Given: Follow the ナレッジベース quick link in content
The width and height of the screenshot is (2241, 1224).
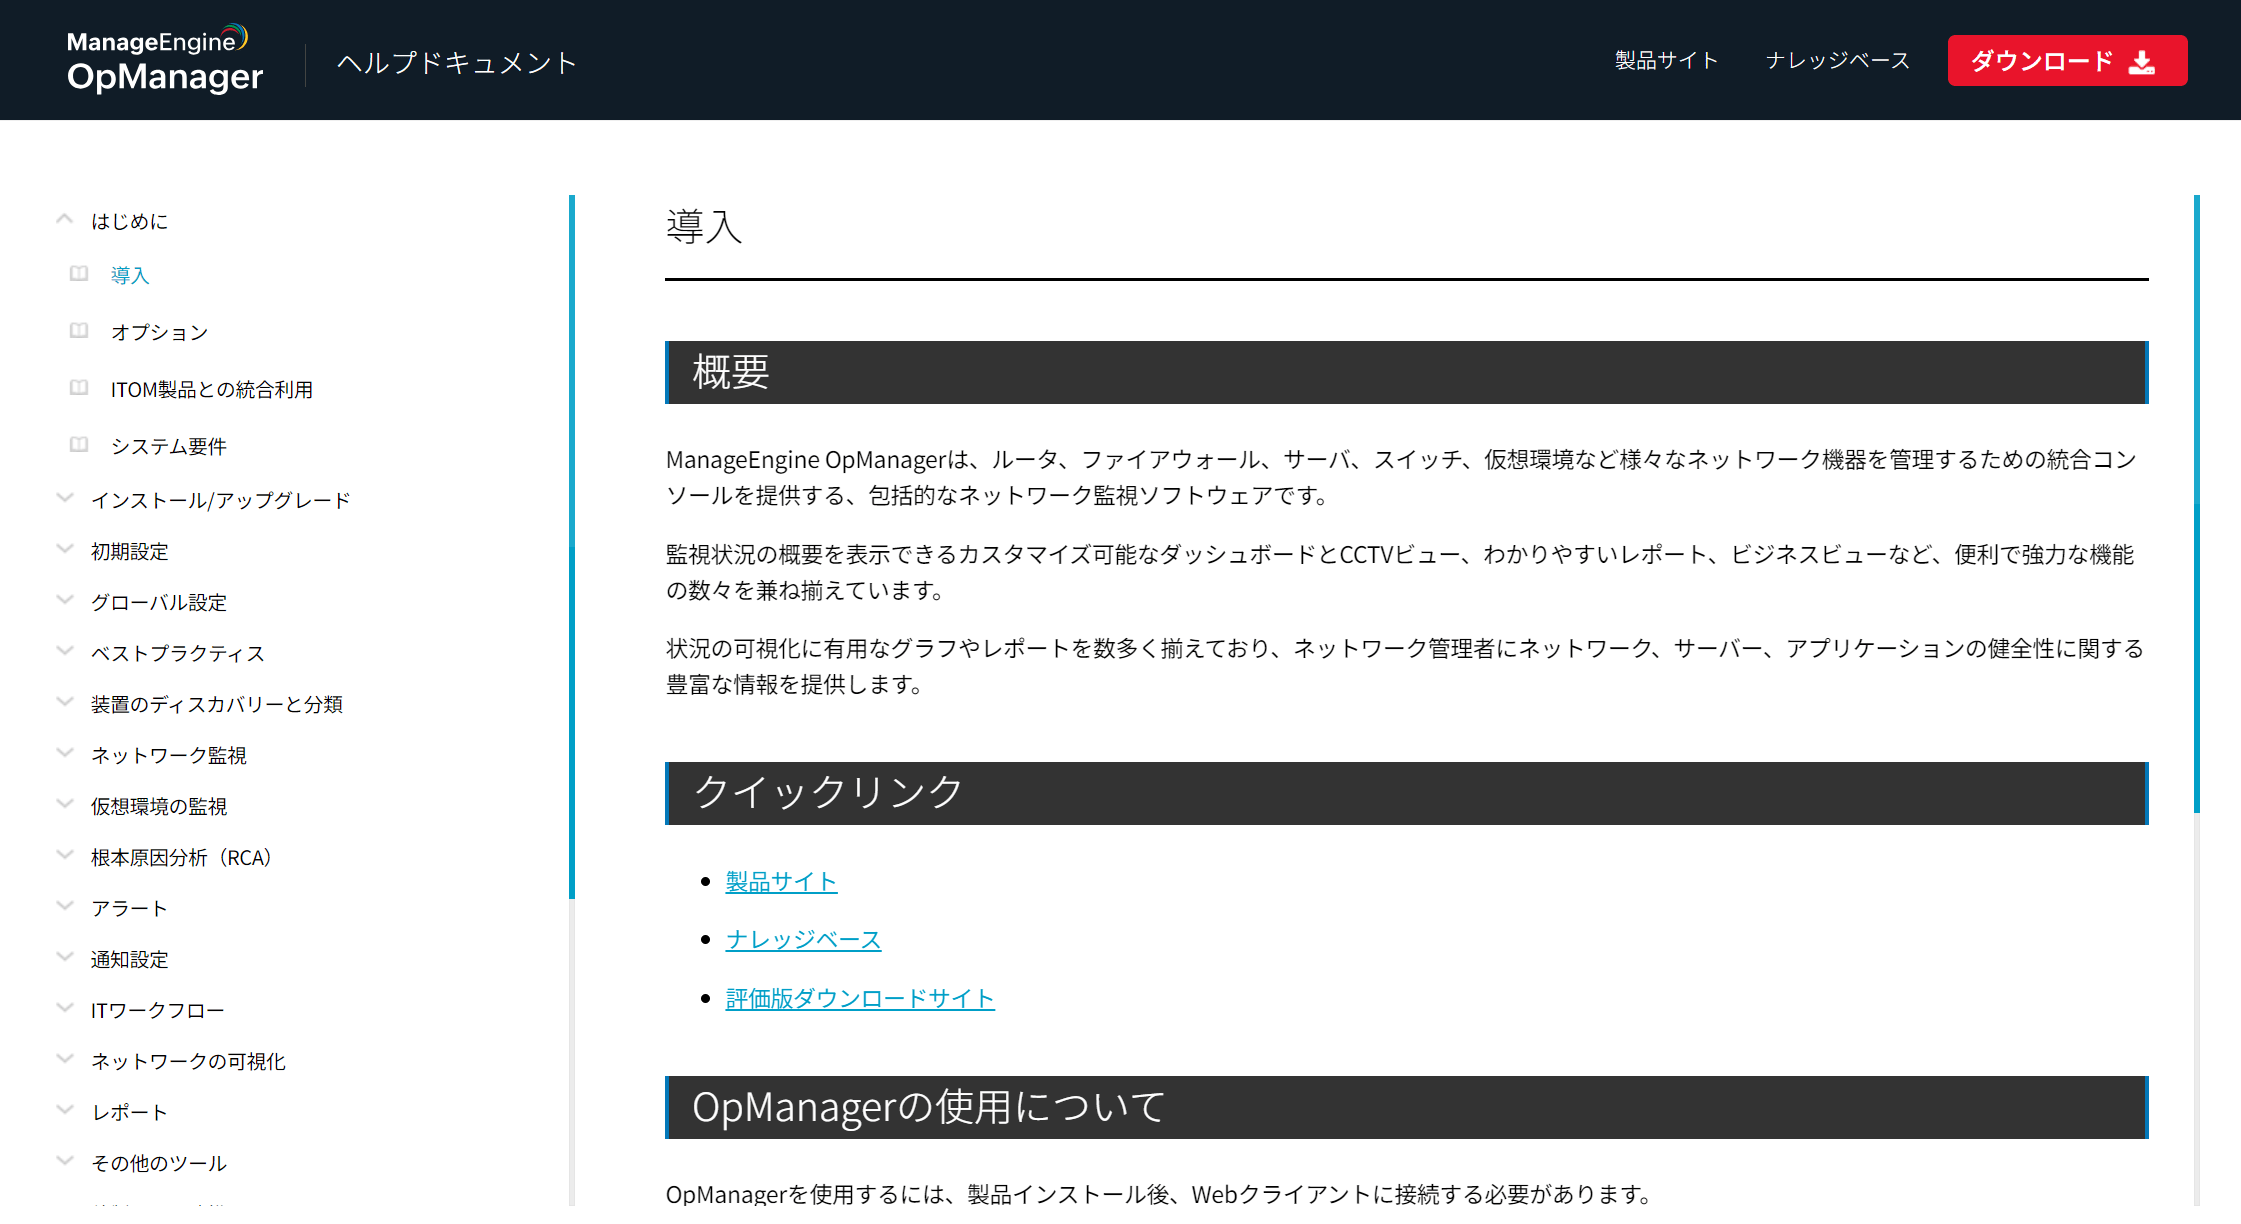Looking at the screenshot, I should 803,939.
